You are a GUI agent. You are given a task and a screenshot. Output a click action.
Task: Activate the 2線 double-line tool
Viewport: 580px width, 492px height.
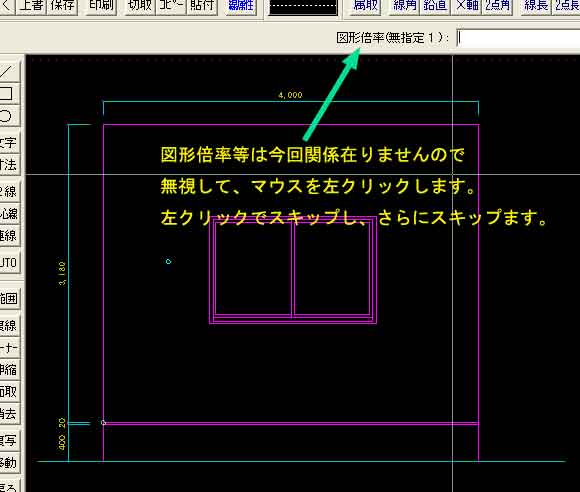click(x=8, y=191)
